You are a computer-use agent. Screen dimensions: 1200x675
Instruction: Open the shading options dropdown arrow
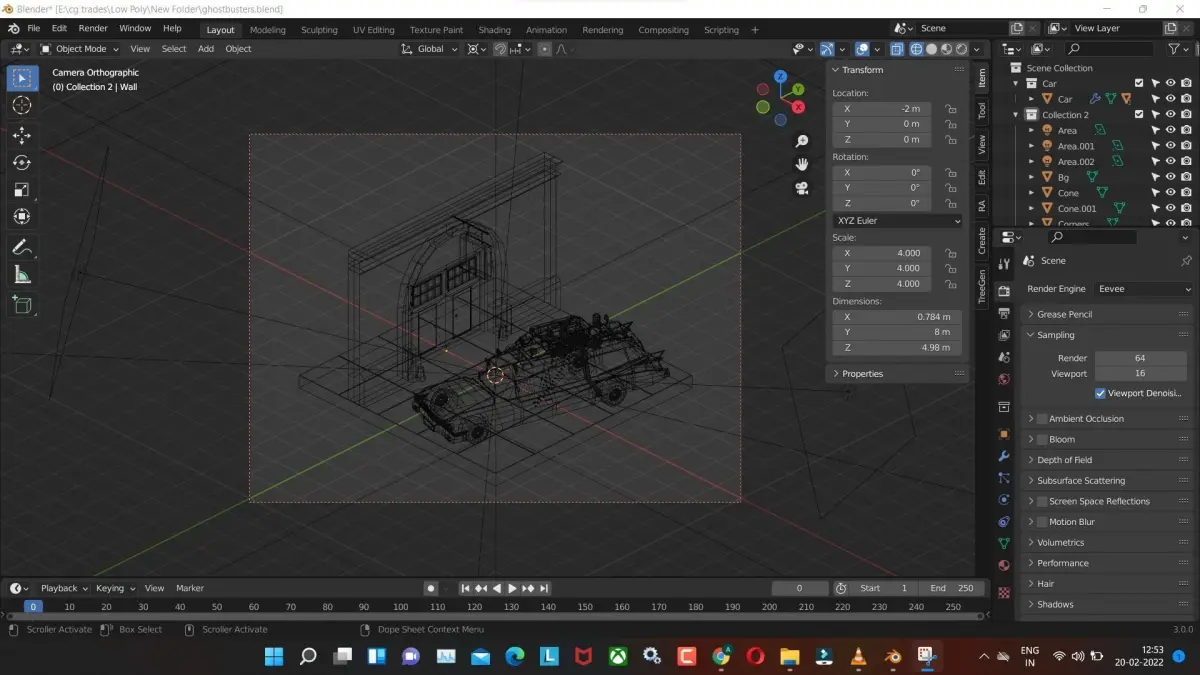click(x=977, y=49)
